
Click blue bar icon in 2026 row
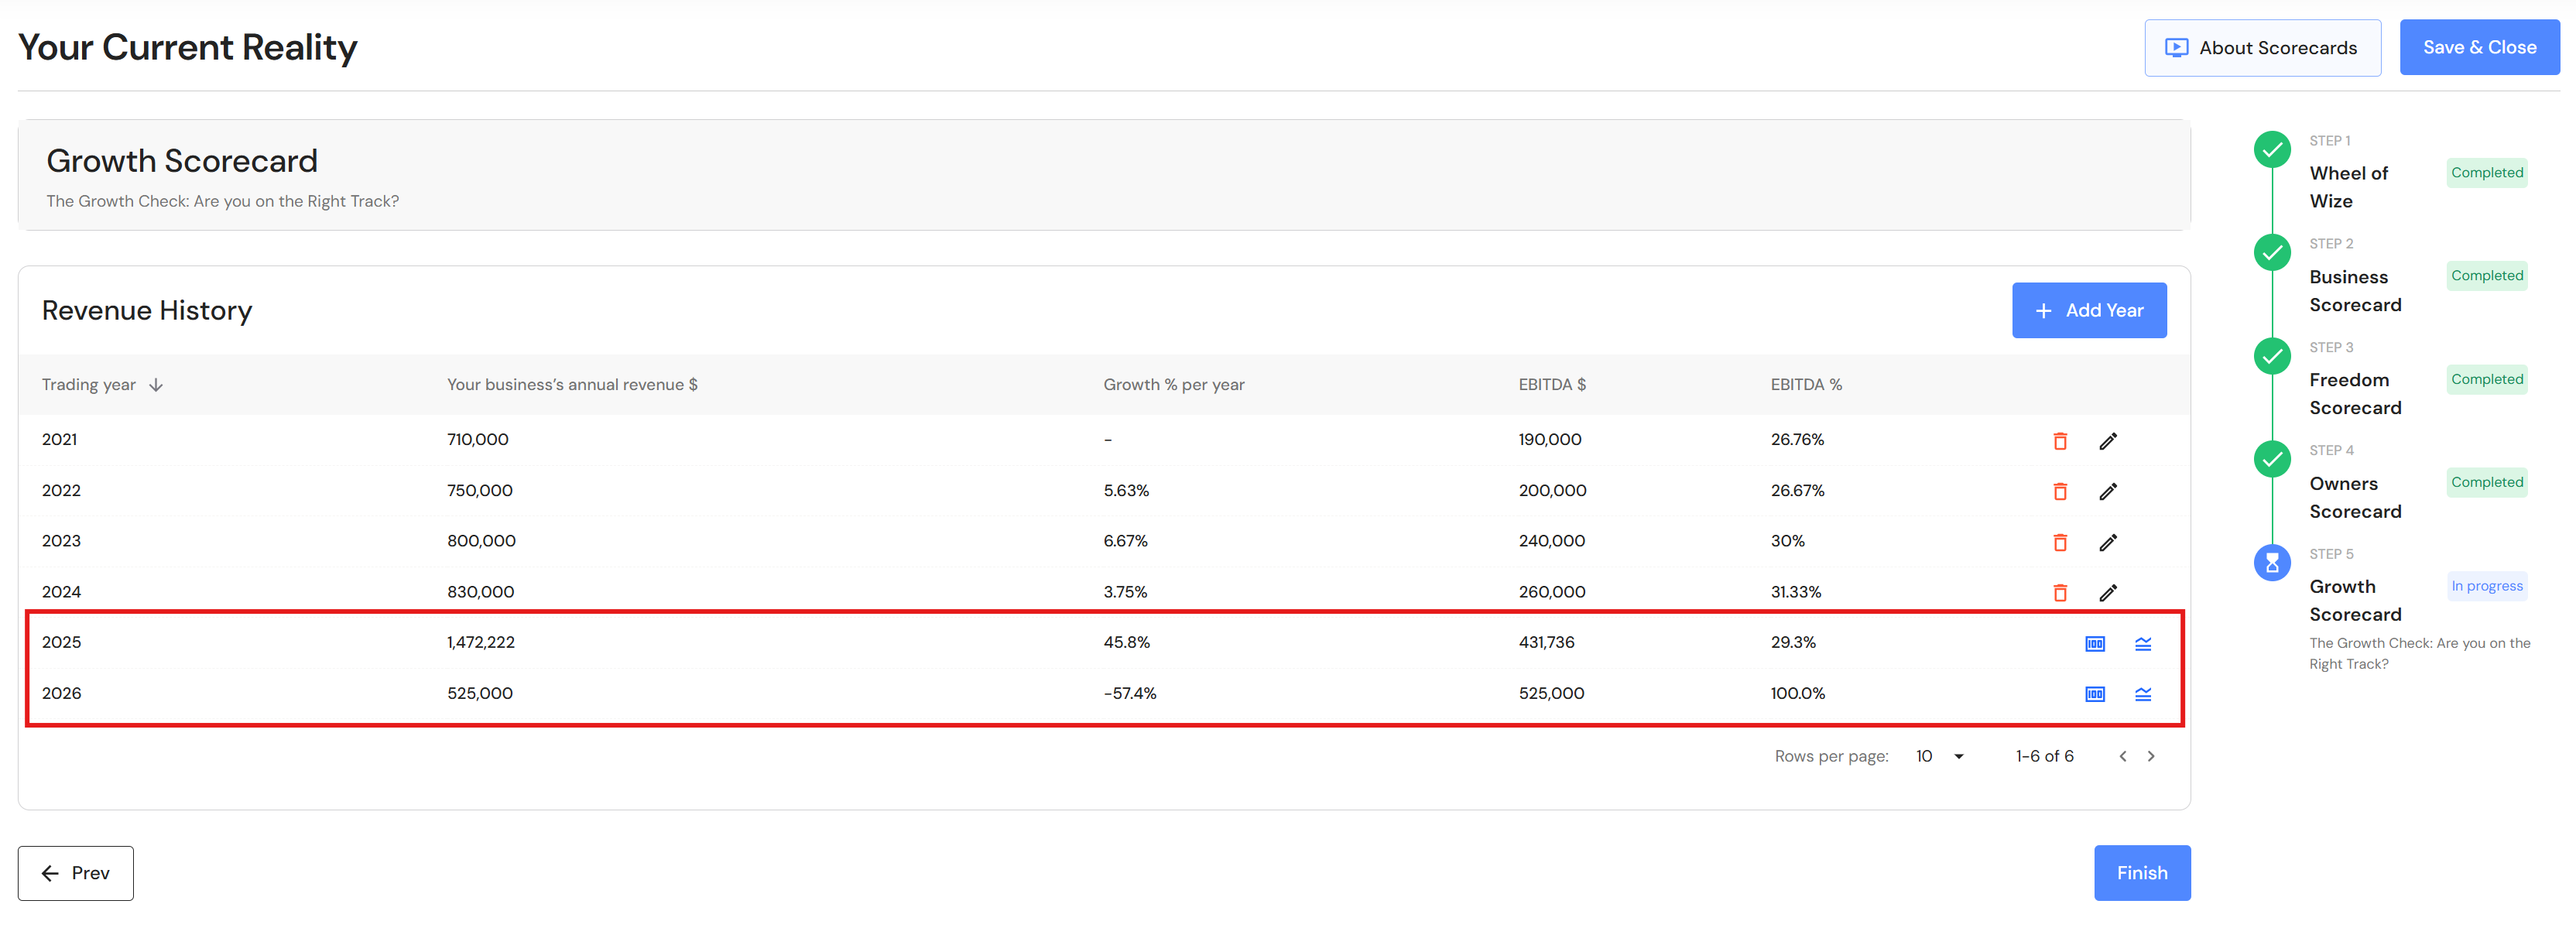click(x=2094, y=694)
